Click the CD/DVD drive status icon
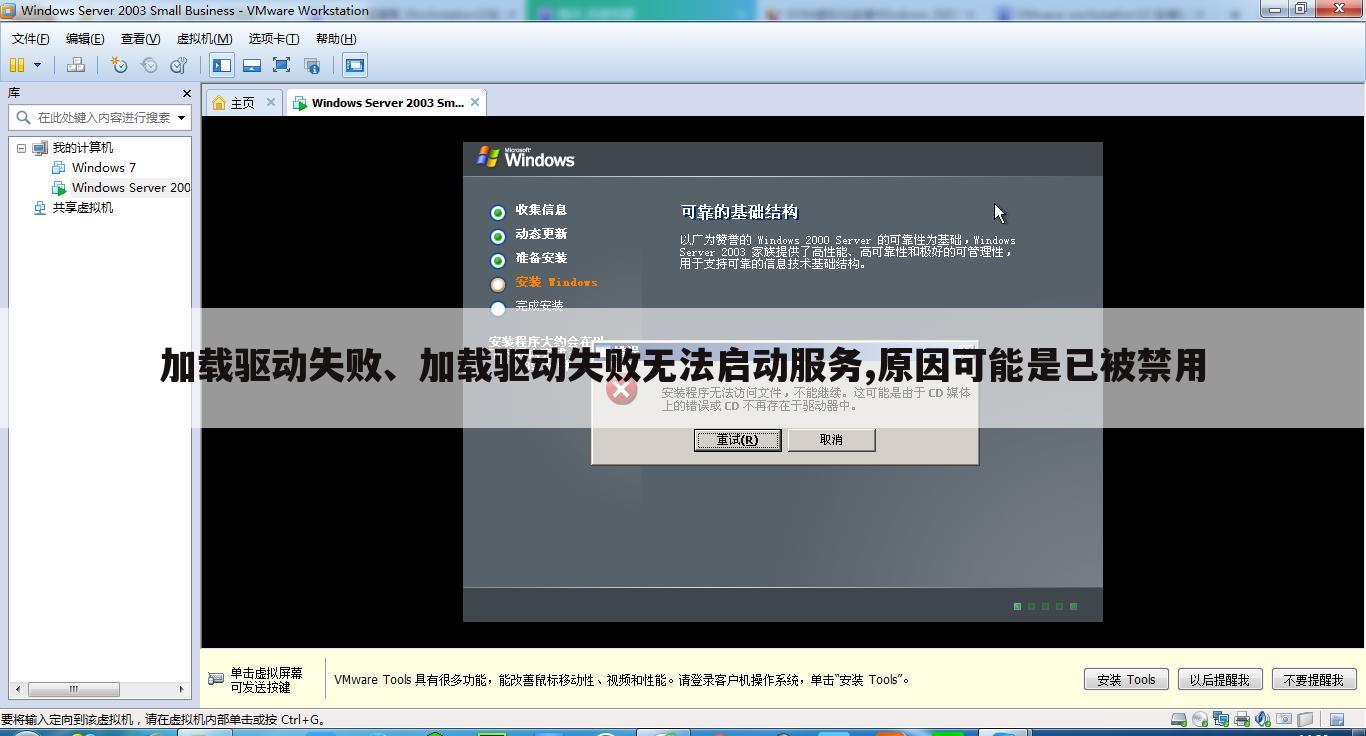 [x=1200, y=719]
